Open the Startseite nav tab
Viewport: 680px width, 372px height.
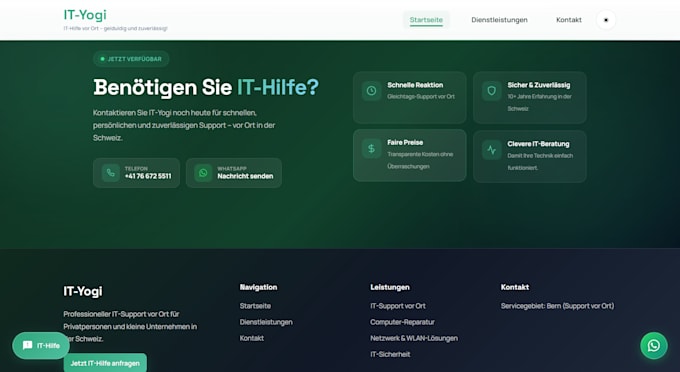coord(426,20)
